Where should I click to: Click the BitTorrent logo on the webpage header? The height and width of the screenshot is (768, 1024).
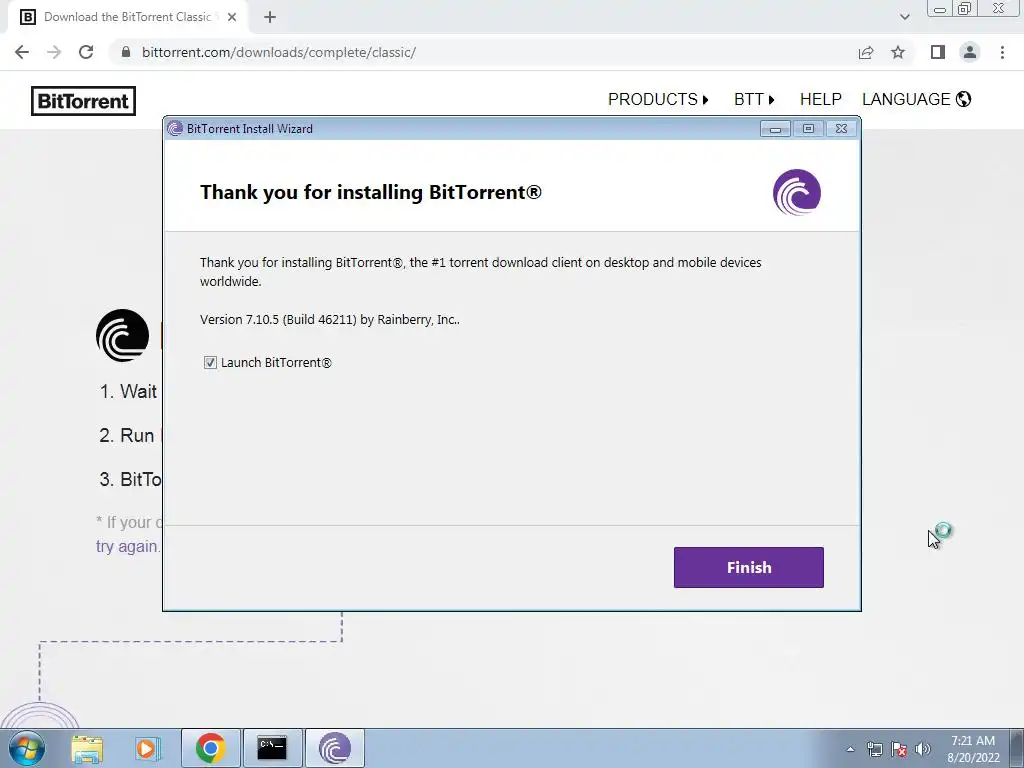[84, 101]
